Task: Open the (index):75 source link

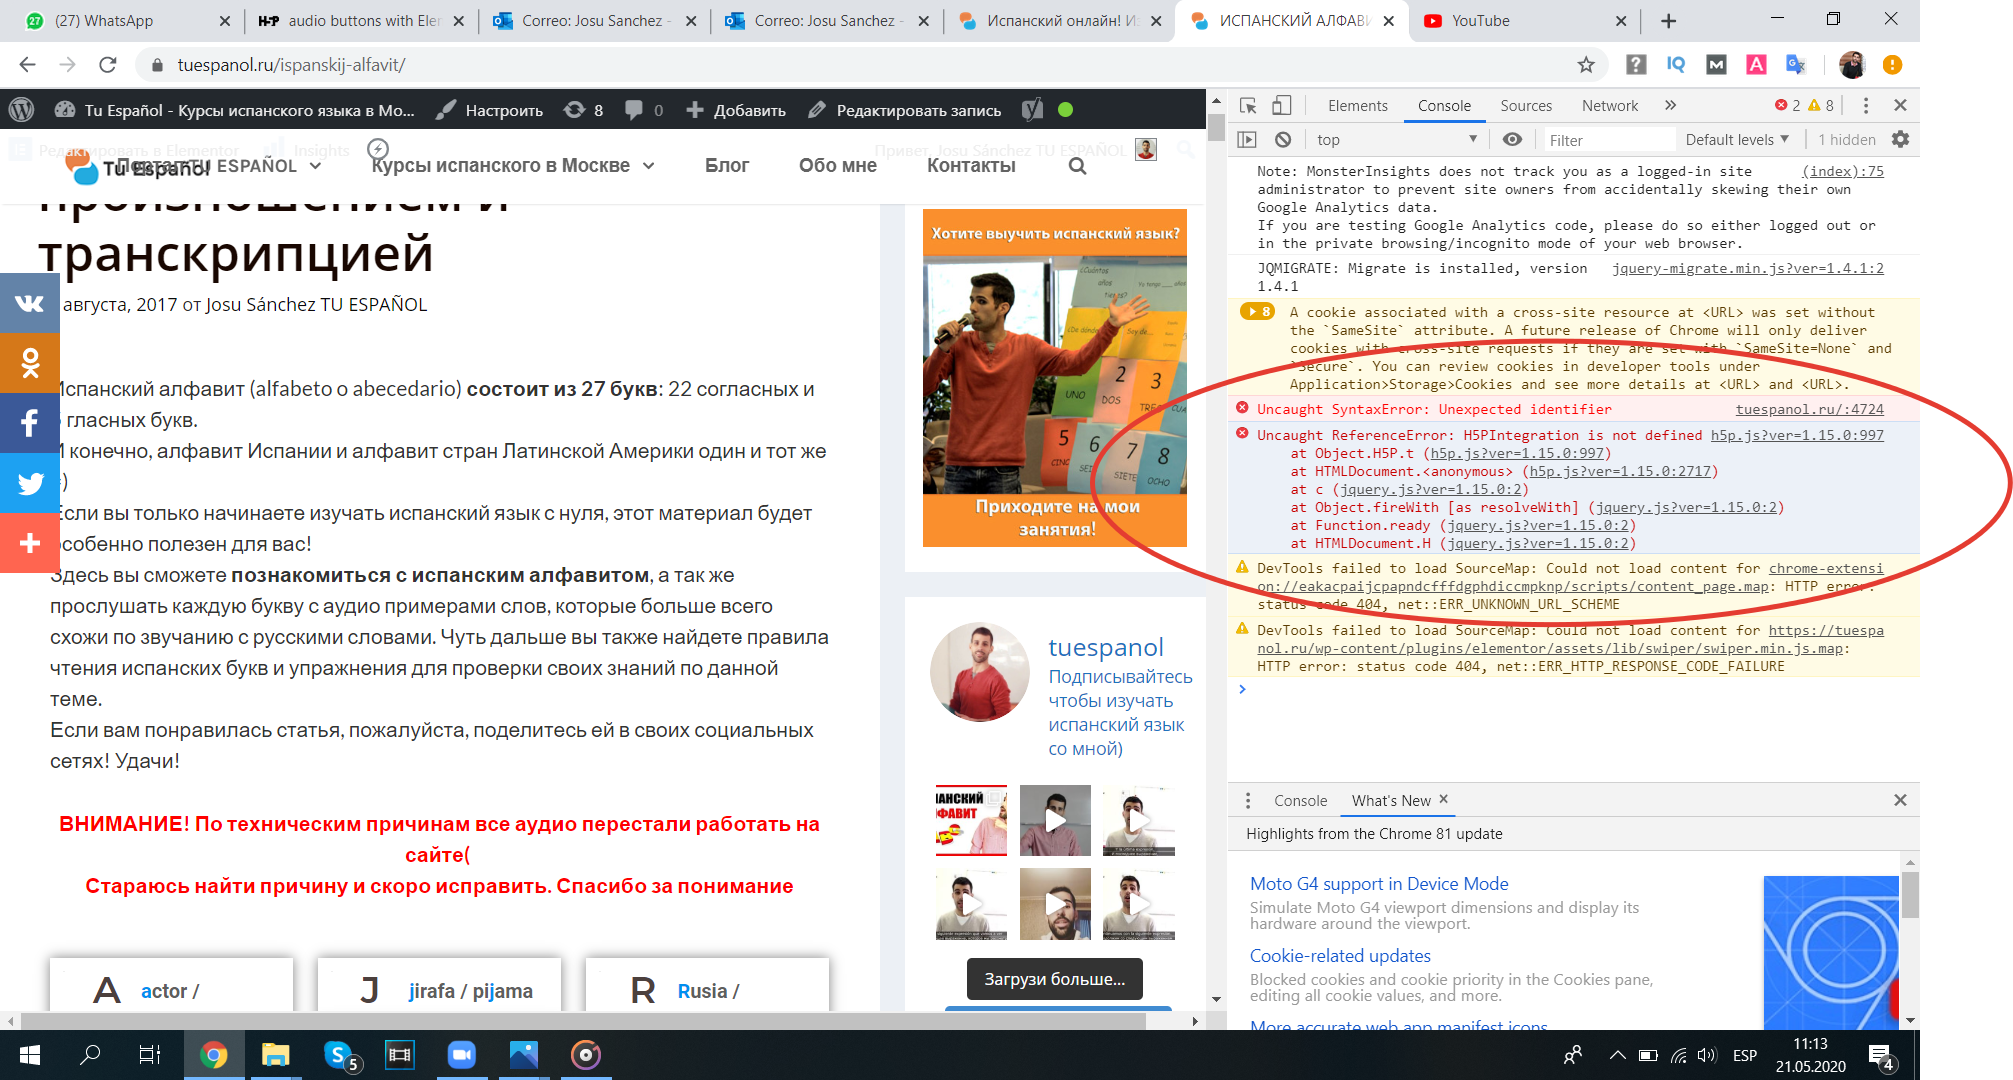Action: click(x=1842, y=171)
